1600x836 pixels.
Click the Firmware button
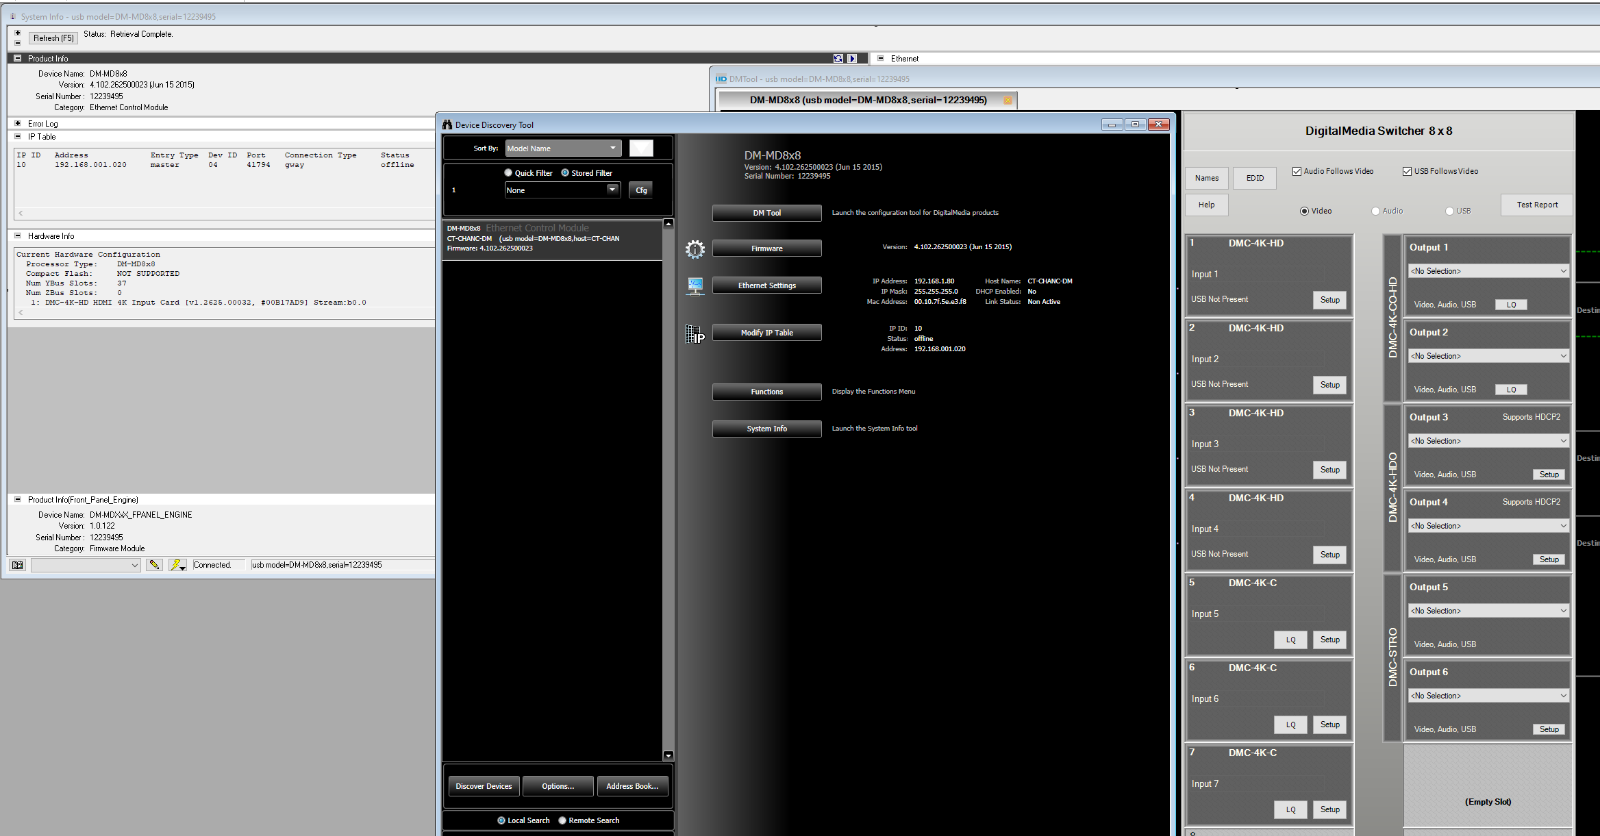[767, 248]
